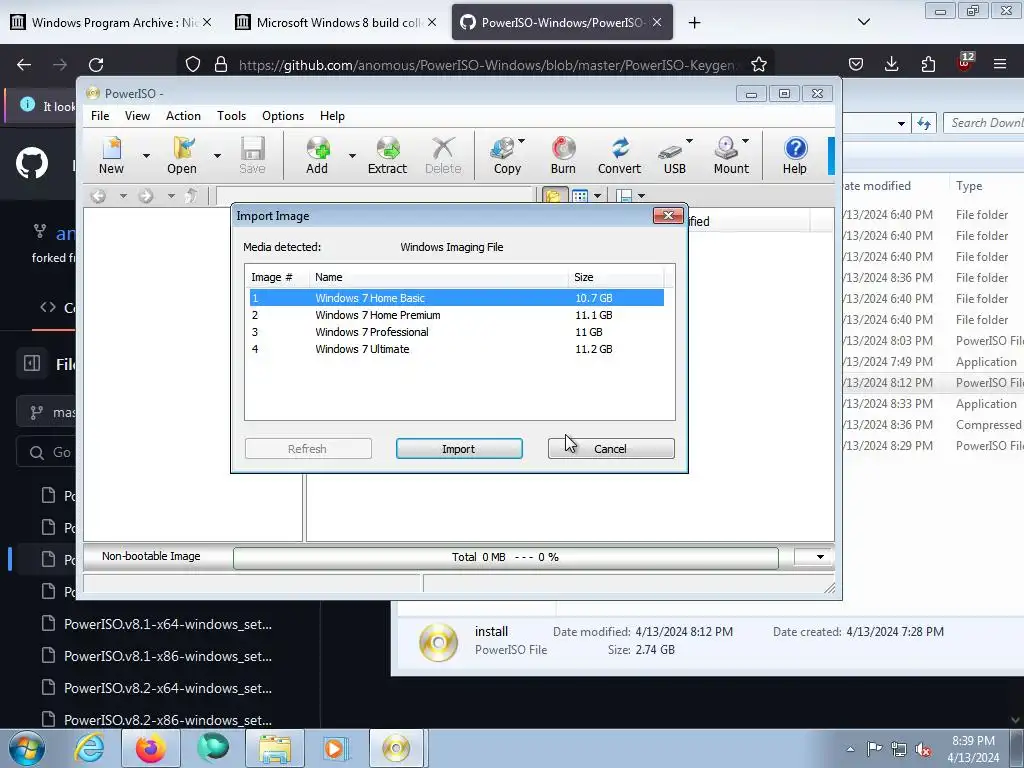This screenshot has height=768, width=1024.
Task: Open the View menu in PowerISO
Action: (x=138, y=116)
